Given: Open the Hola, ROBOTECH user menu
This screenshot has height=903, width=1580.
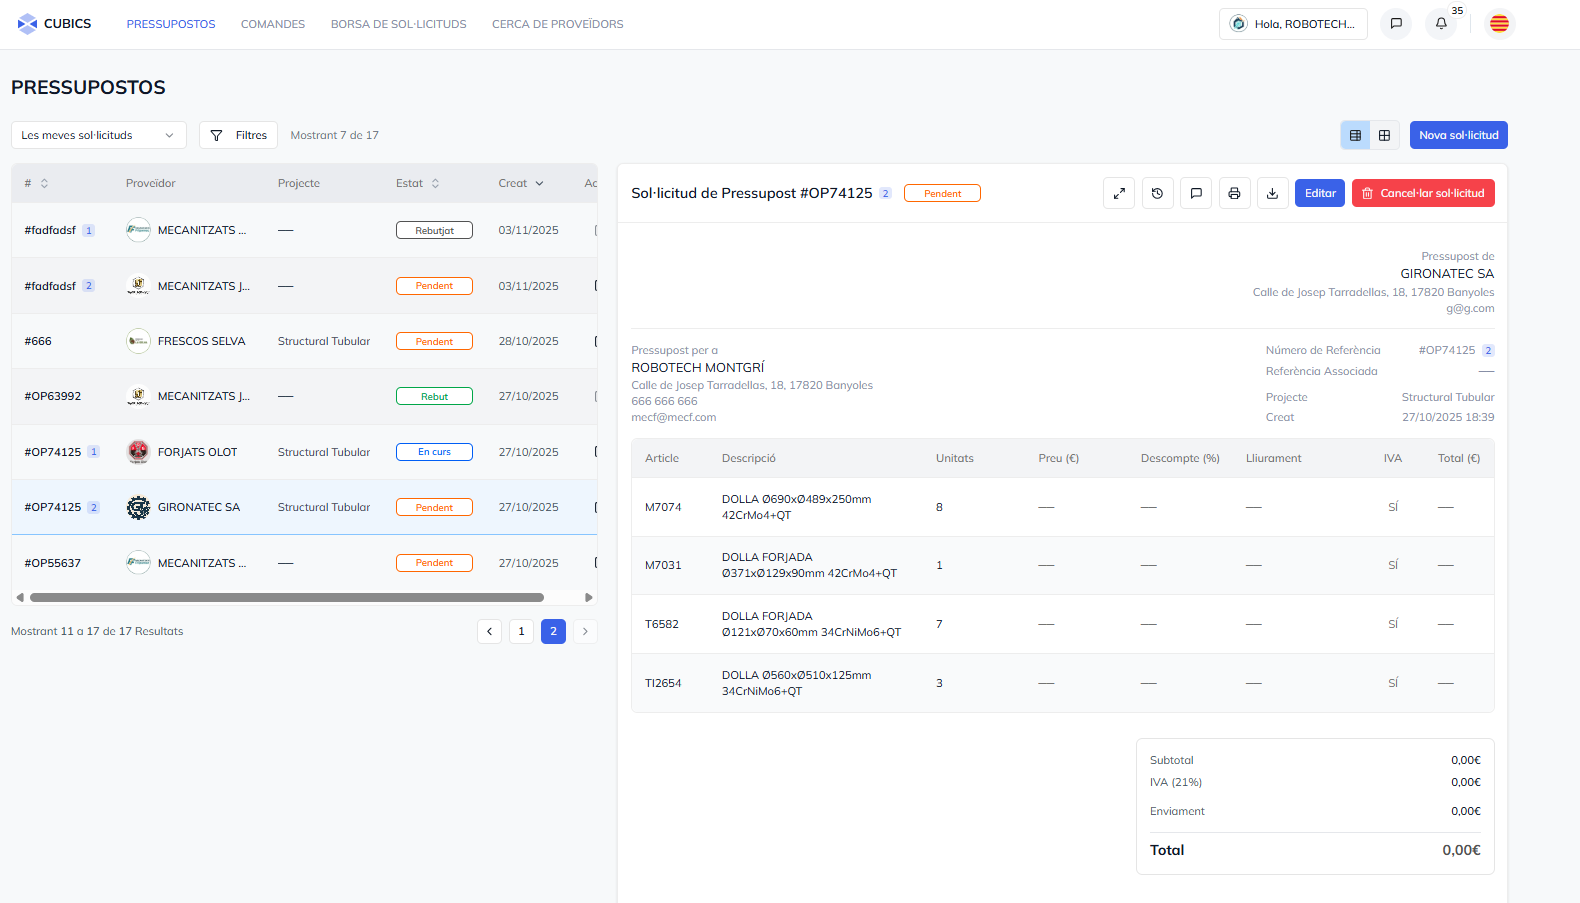Looking at the screenshot, I should click(x=1293, y=24).
